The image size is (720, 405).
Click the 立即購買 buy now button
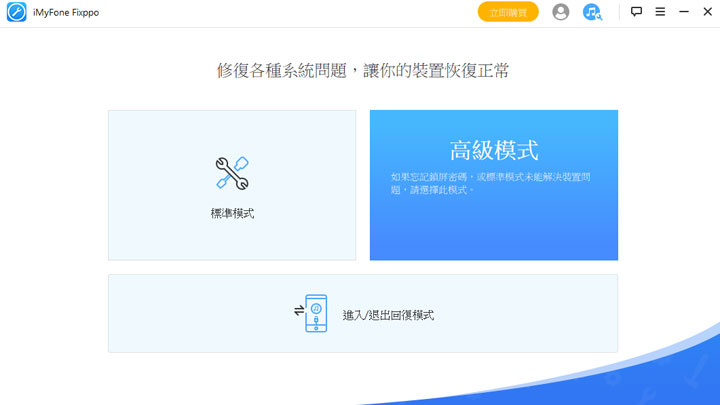point(508,12)
